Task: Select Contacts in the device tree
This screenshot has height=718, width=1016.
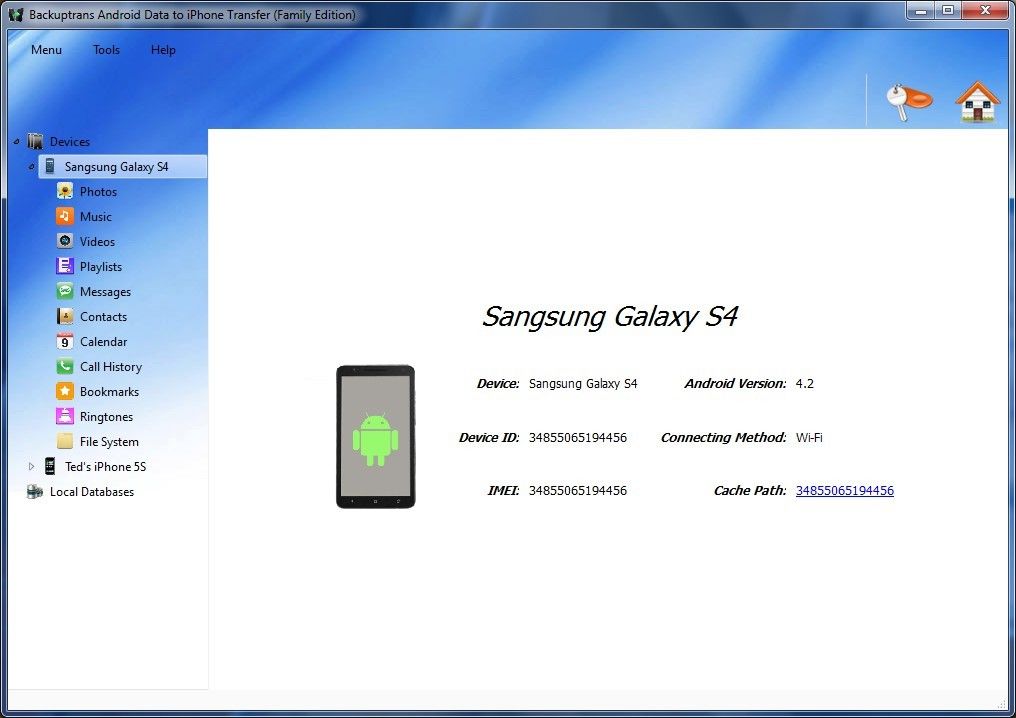Action: [x=103, y=317]
